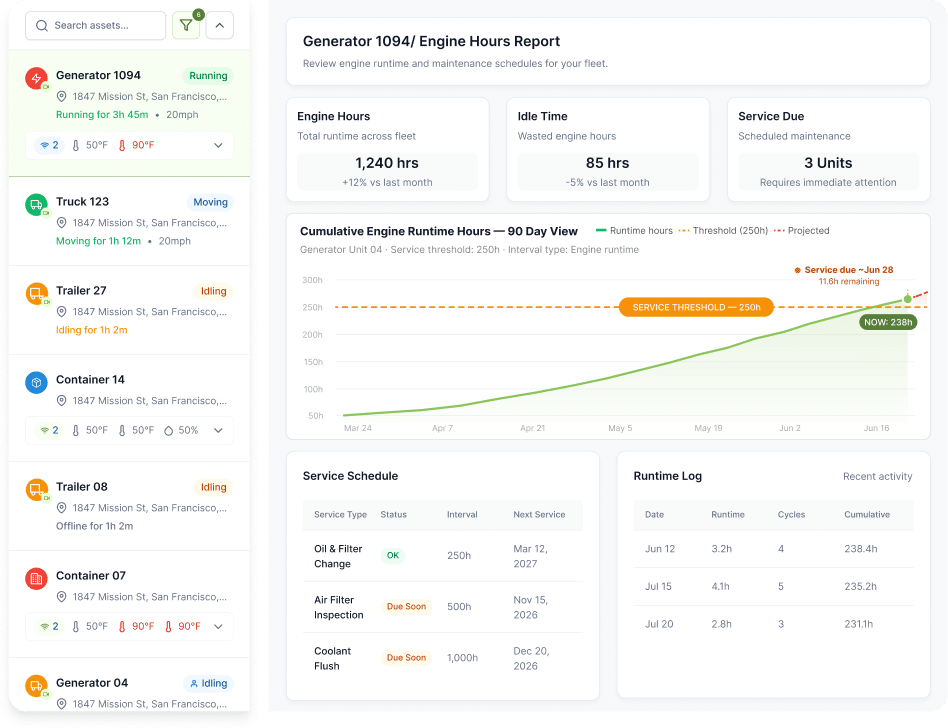Click the Runtime column header in Runtime Log
Viewport: 948px width, 728px height.
[728, 515]
